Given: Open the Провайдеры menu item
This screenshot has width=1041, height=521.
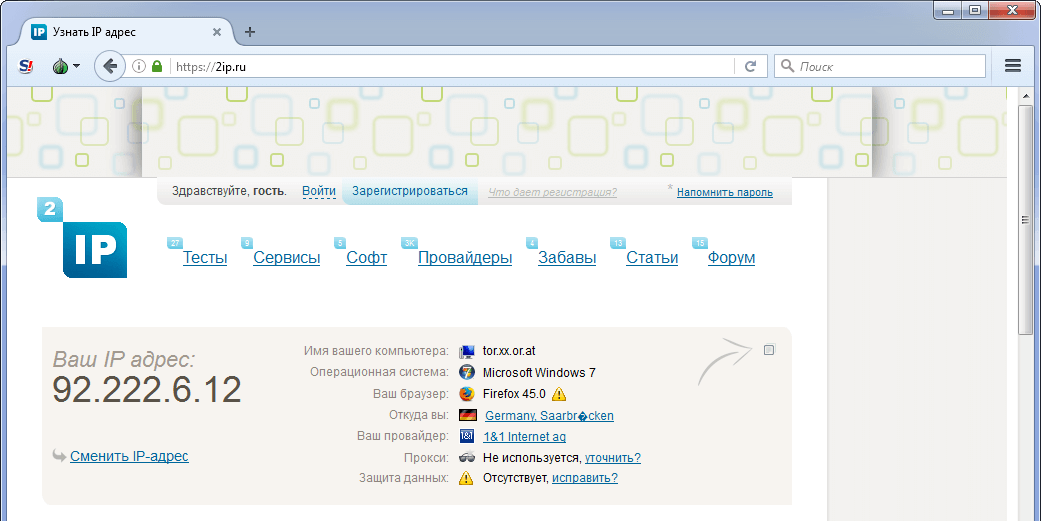Looking at the screenshot, I should pos(465,258).
